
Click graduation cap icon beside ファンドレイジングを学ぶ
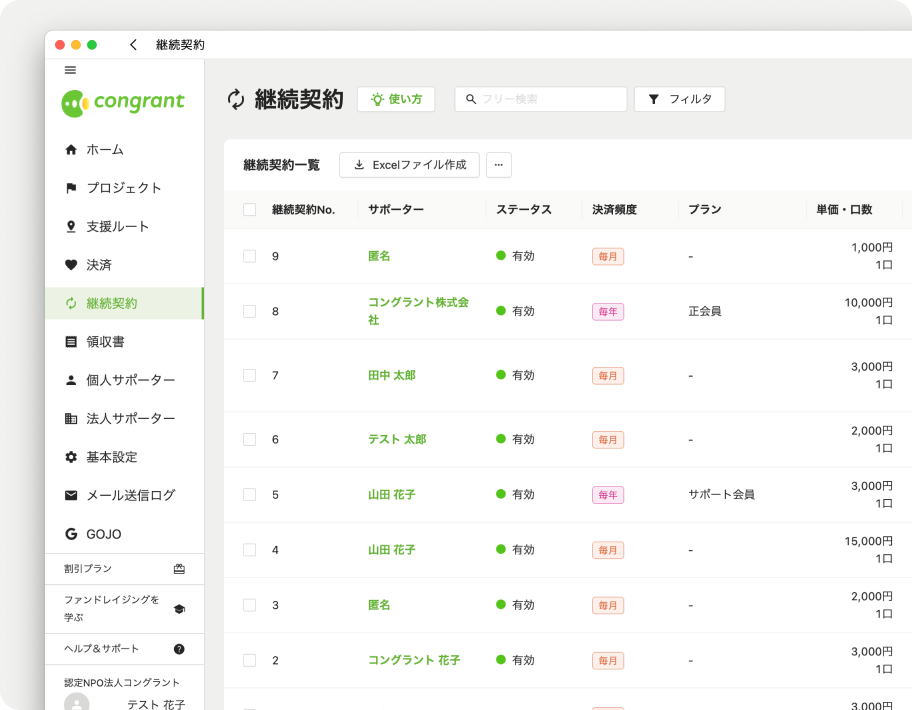click(x=179, y=609)
